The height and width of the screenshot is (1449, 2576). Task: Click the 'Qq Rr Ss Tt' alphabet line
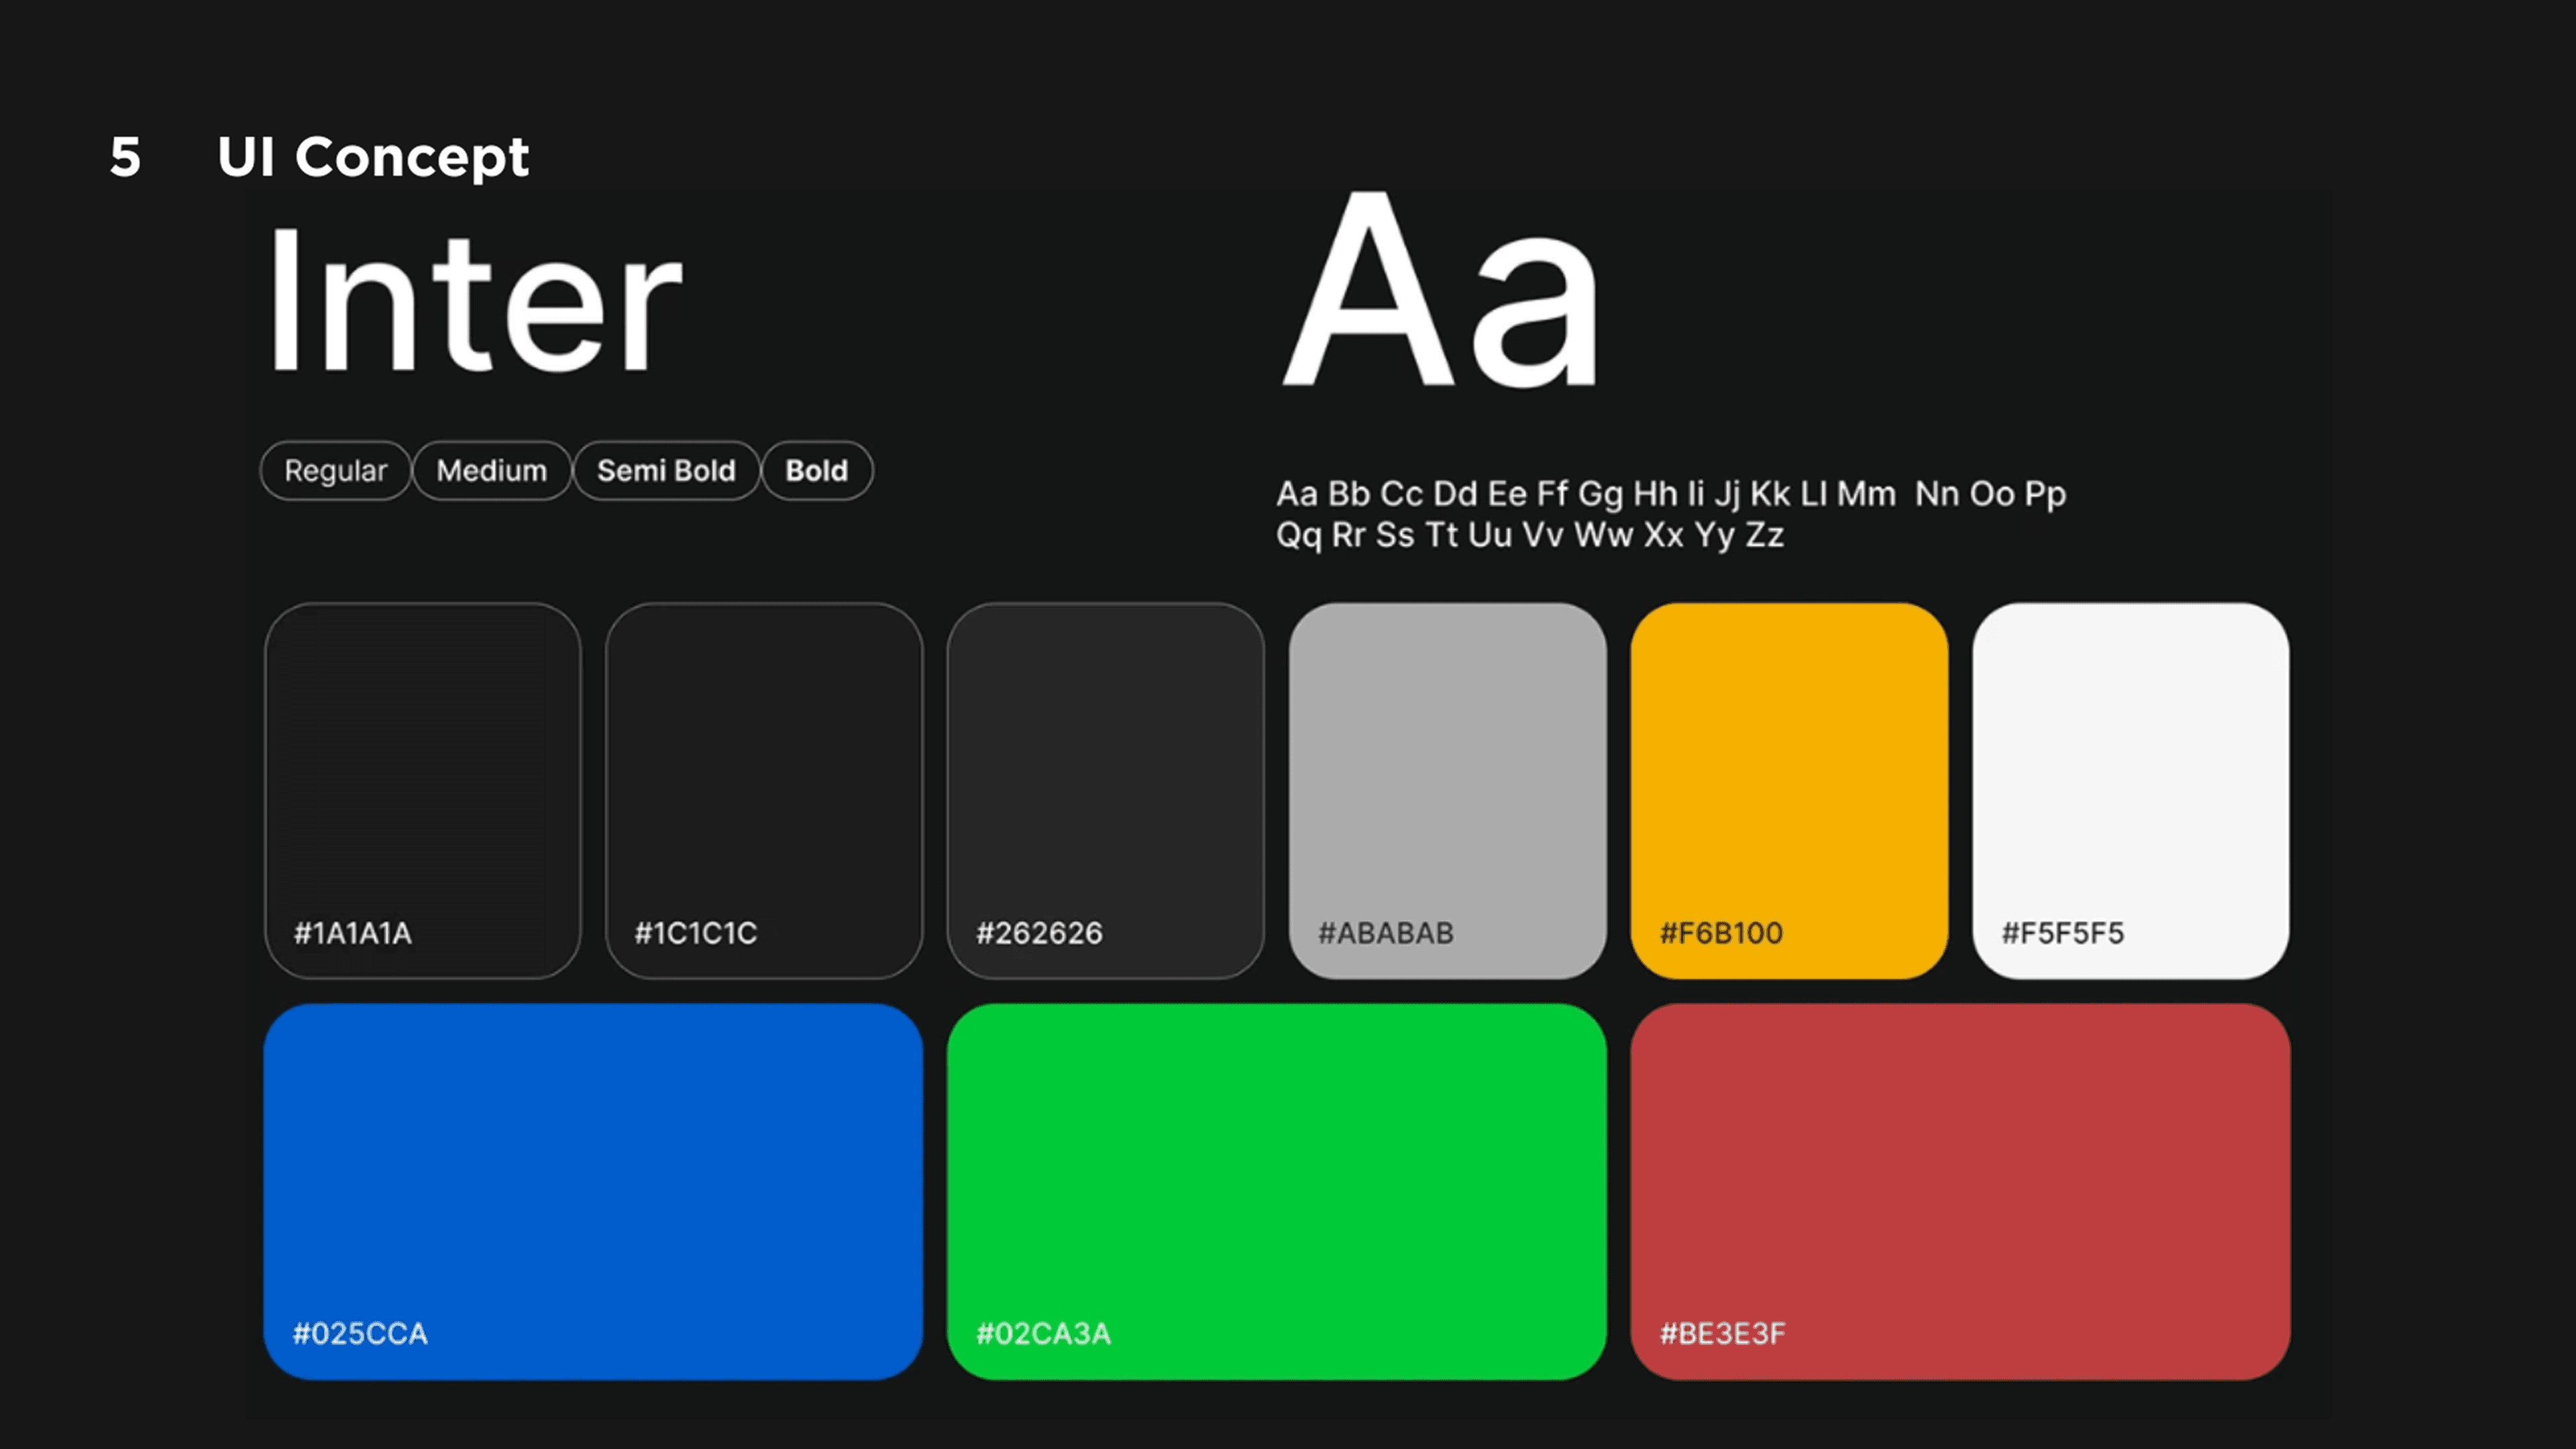1530,535
